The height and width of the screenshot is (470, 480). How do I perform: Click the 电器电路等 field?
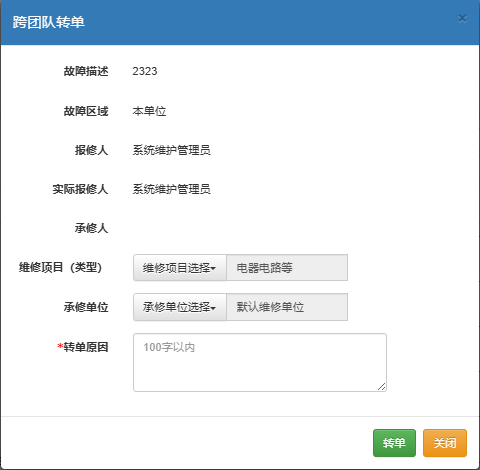coord(287,268)
